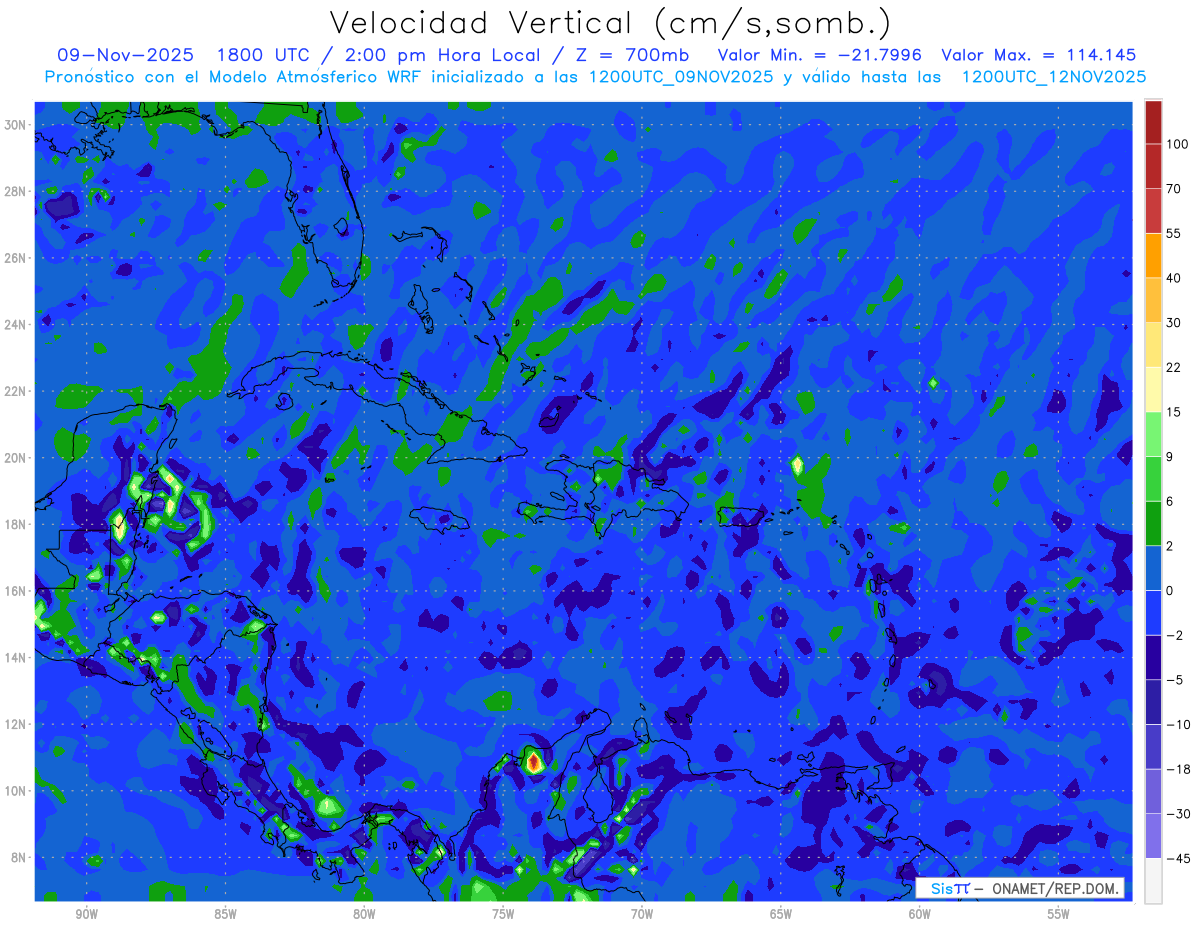The image size is (1200, 927).
Task: Click the '22N' latitude axis label
Action: pyautogui.click(x=17, y=391)
